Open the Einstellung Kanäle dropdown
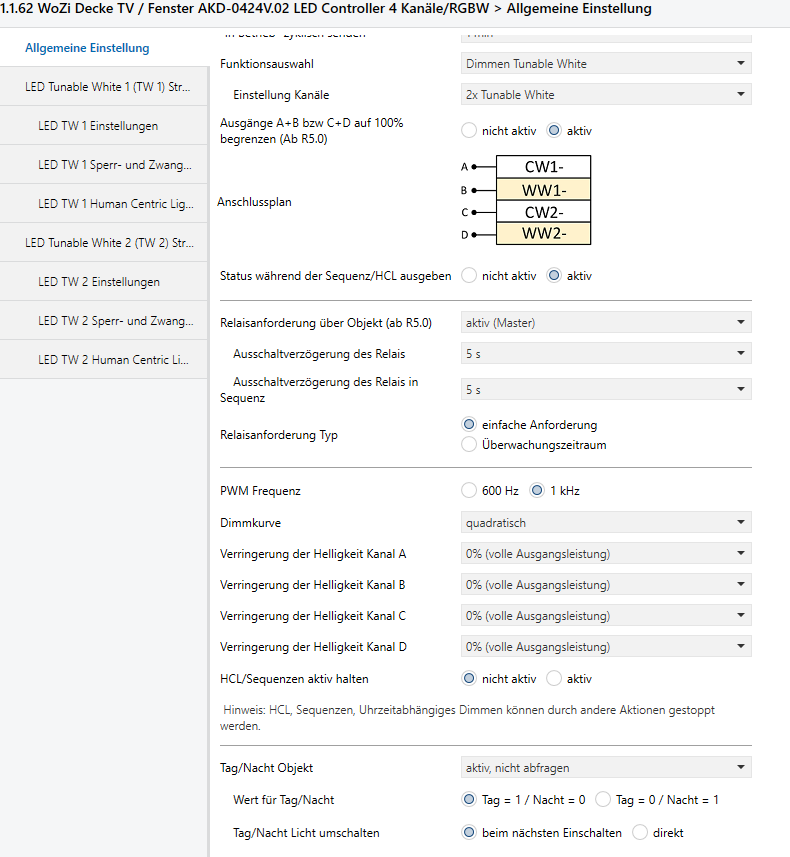The height and width of the screenshot is (857, 790). (x=606, y=95)
